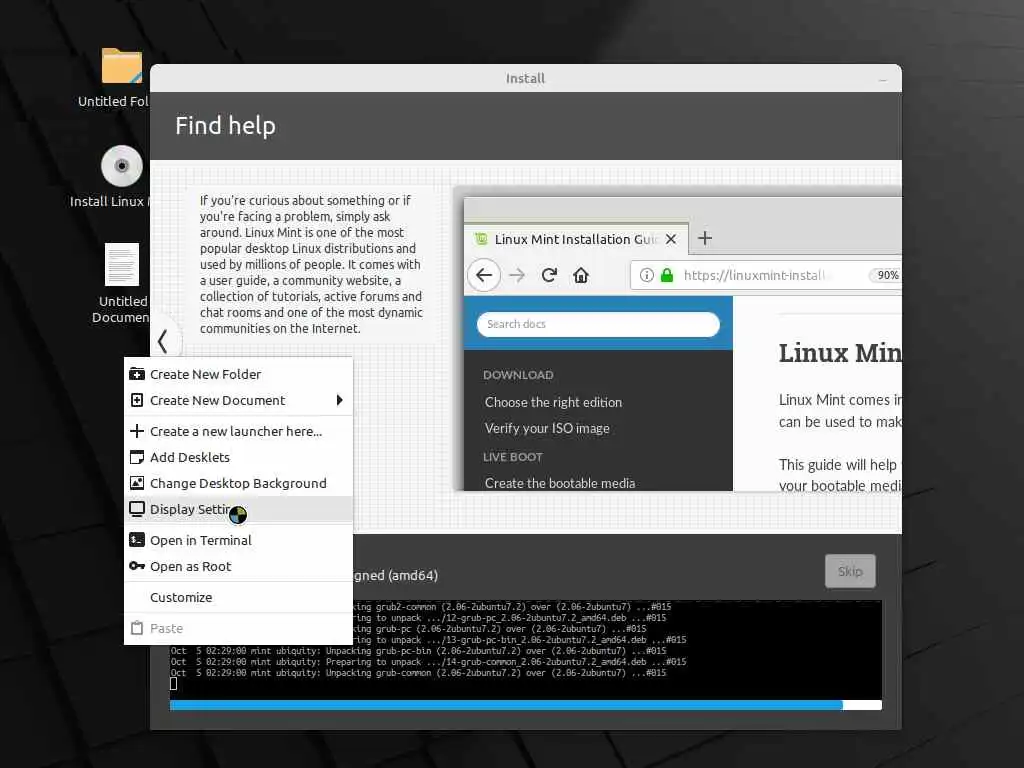Click the Paste menu entry
The width and height of the screenshot is (1024, 768).
click(238, 628)
